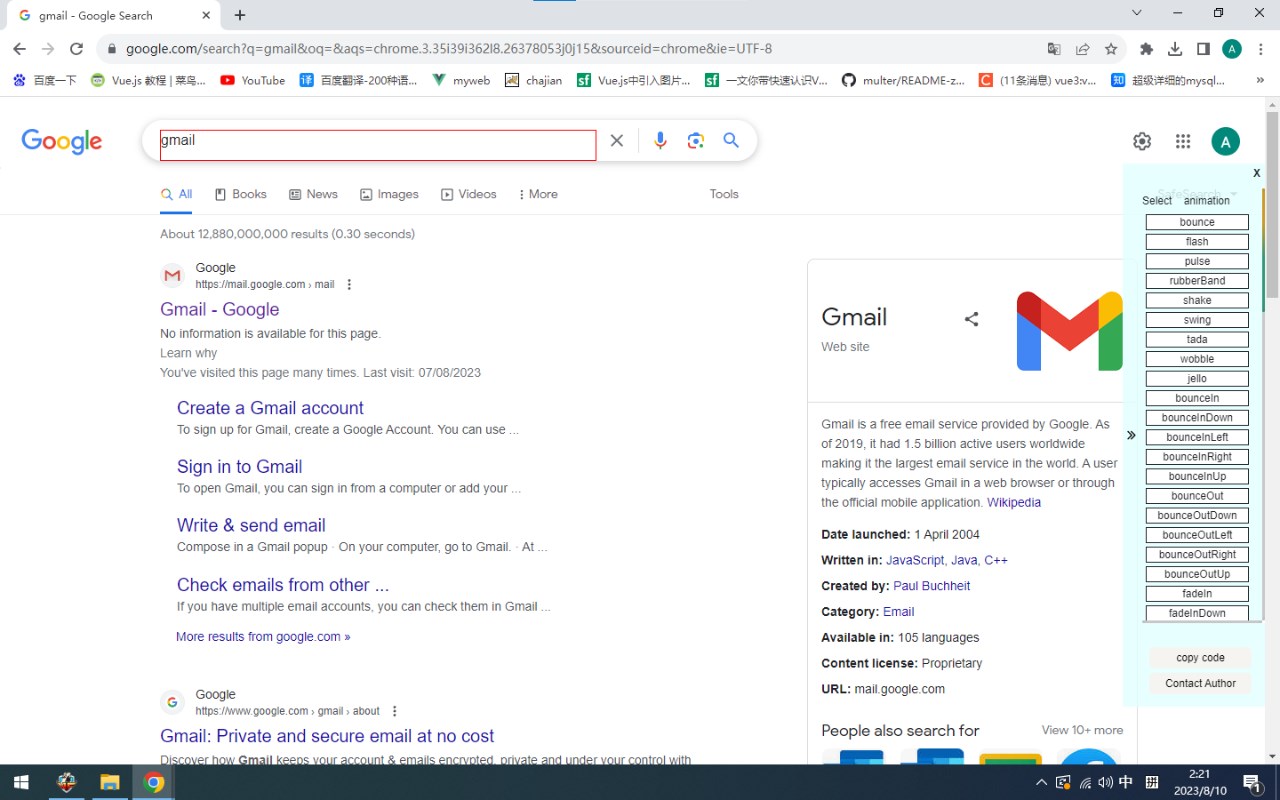Open the Google account avatar on page

(1225, 142)
